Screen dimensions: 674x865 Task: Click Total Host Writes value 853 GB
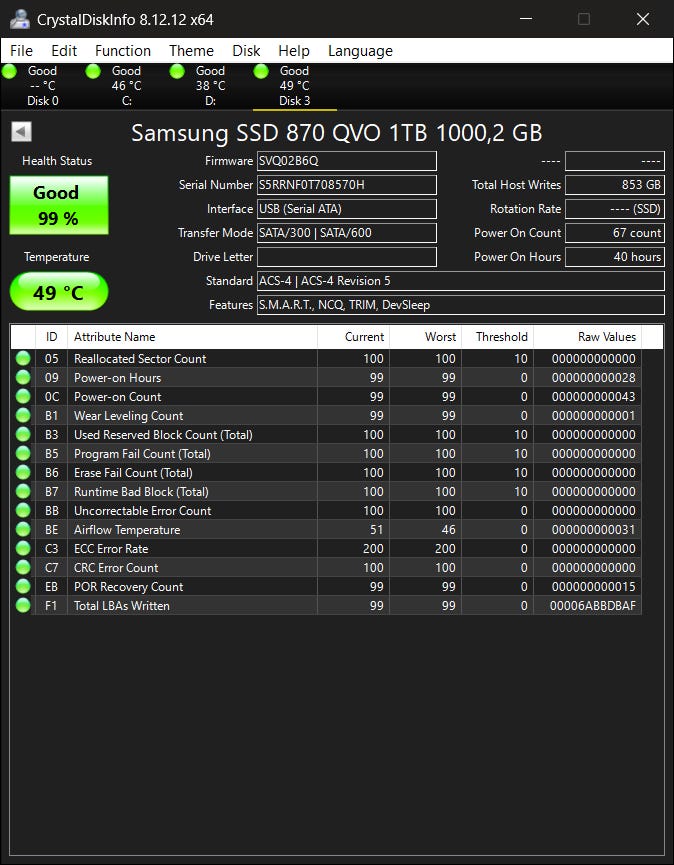[615, 185]
